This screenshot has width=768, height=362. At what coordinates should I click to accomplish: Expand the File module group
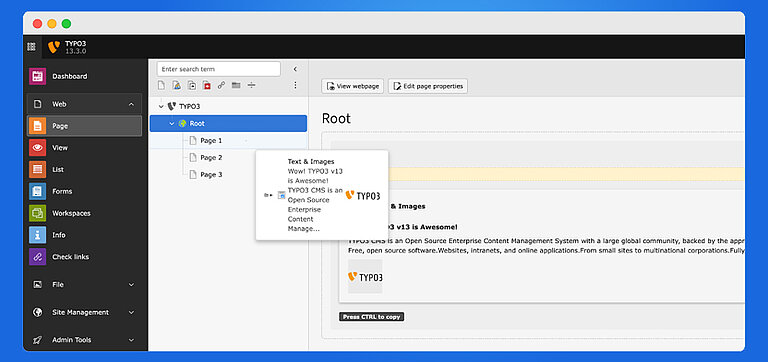click(x=131, y=285)
